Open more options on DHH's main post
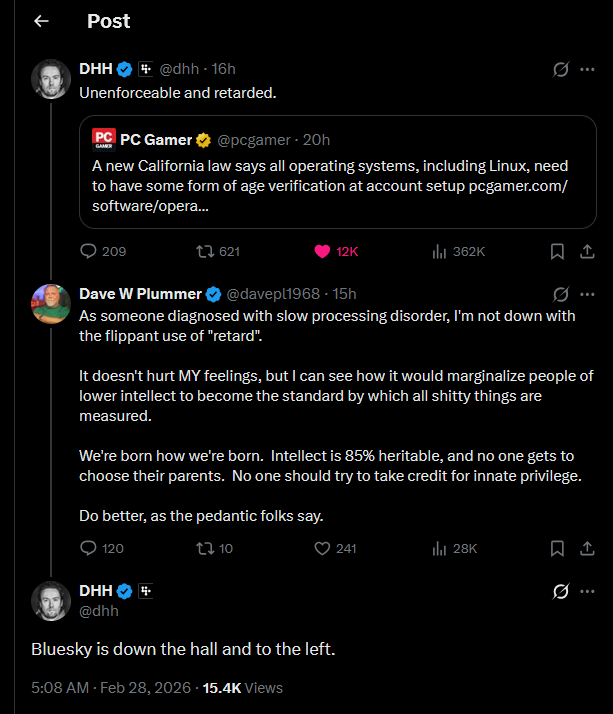Viewport: 613px width, 714px height. point(587,591)
